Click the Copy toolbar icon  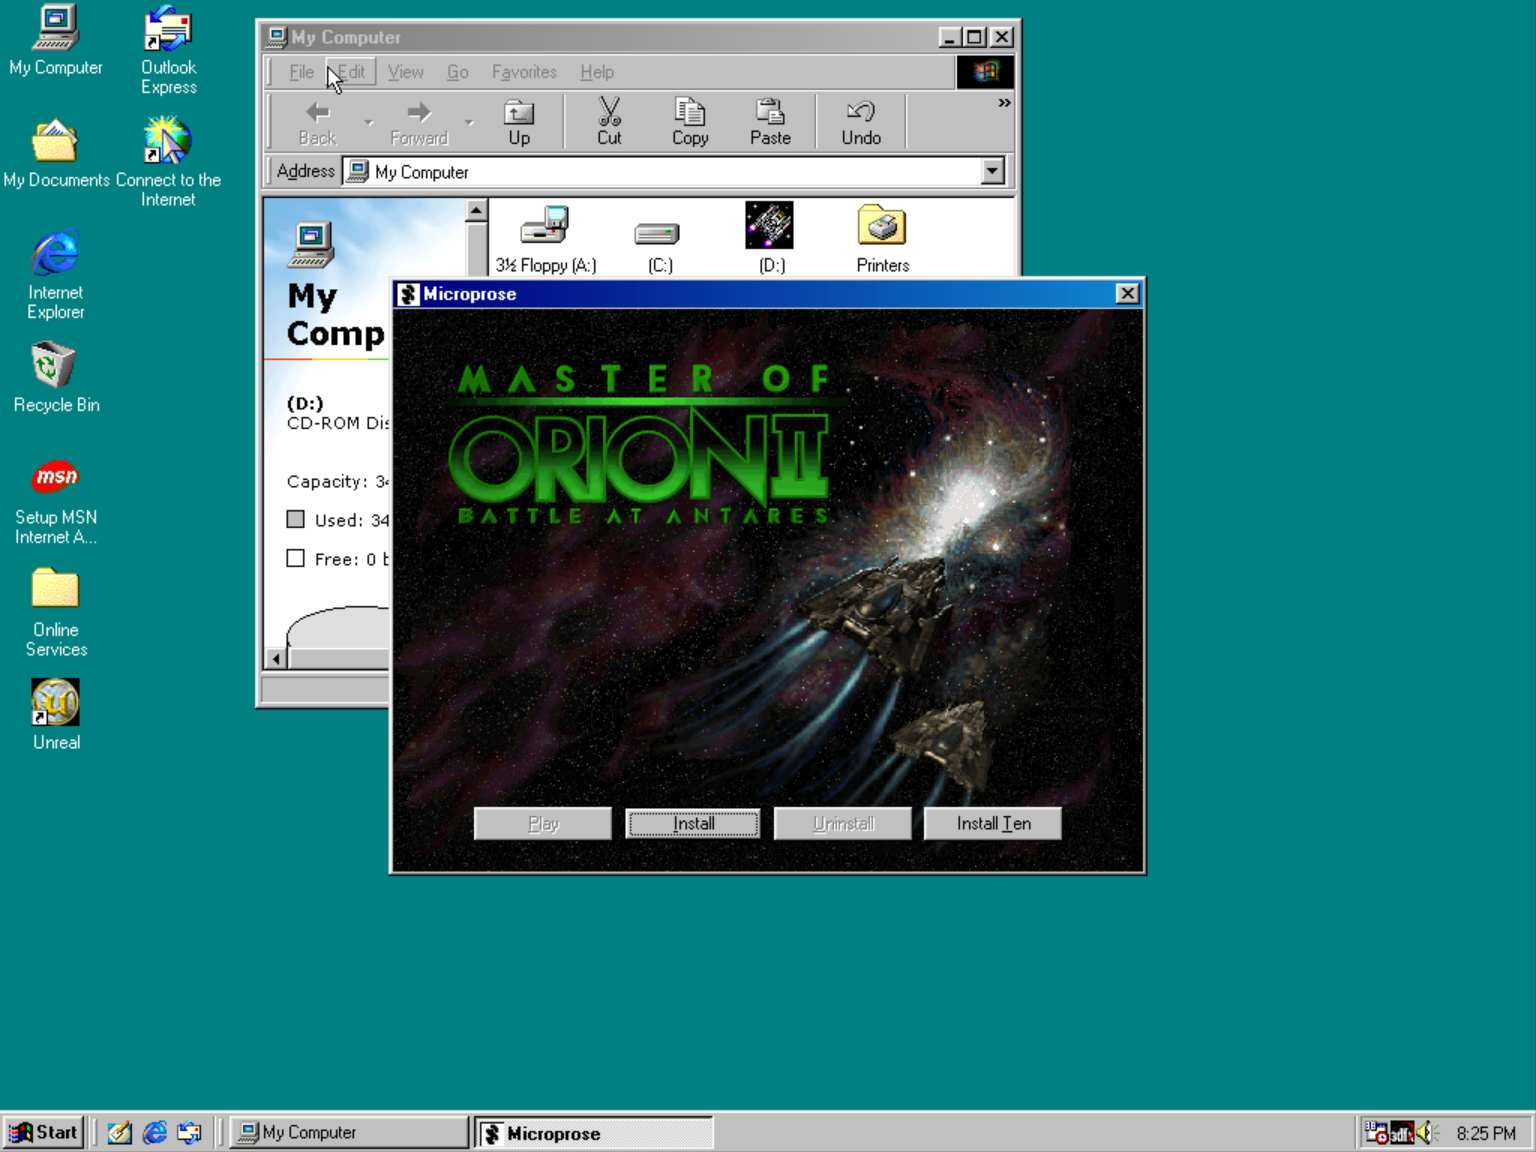(690, 122)
